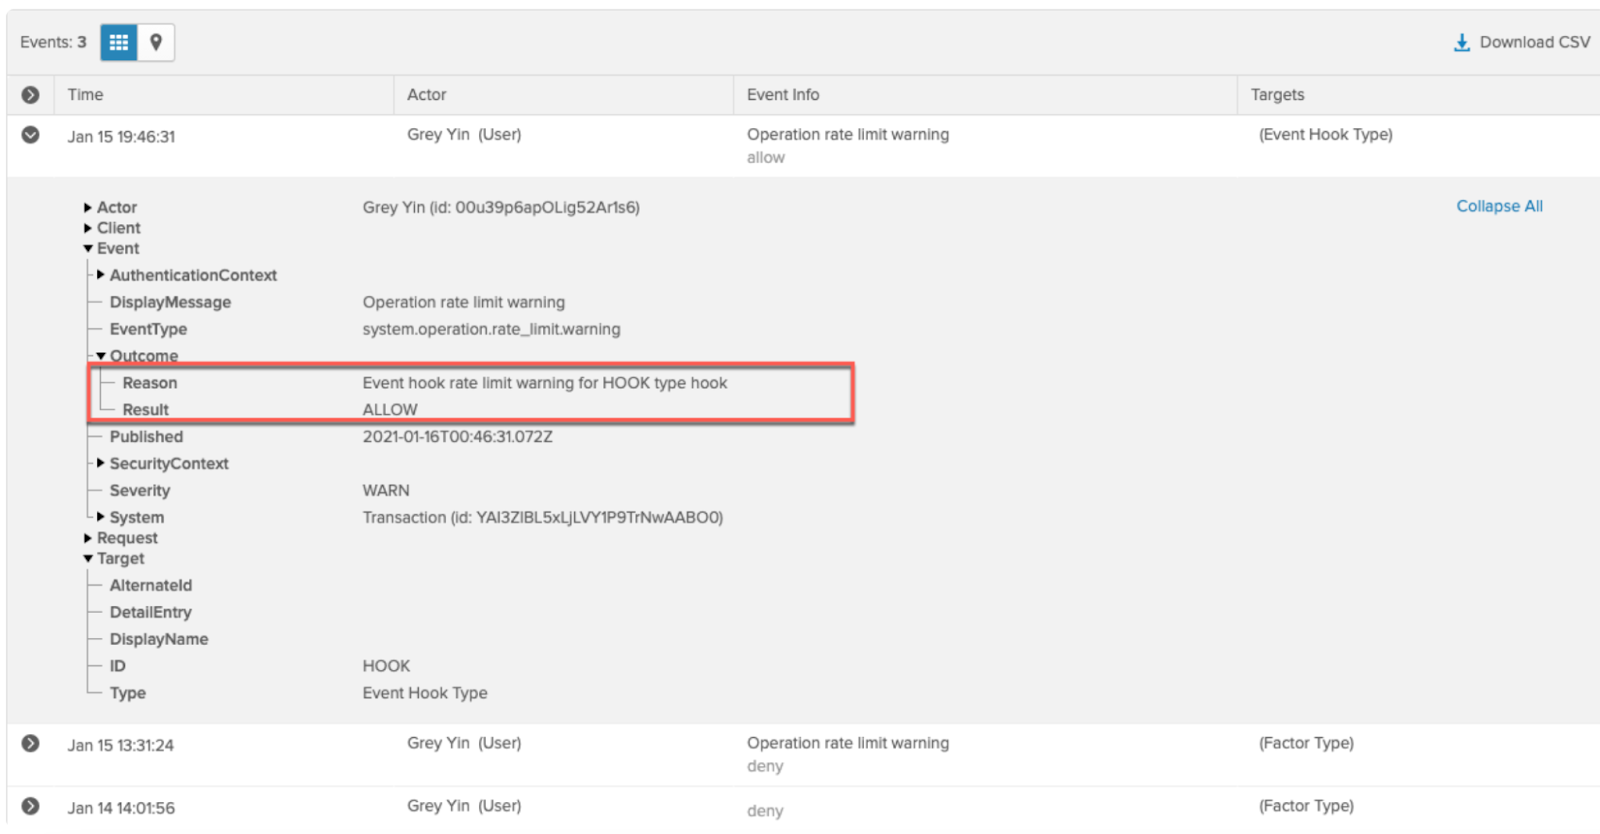Click the Download CSV icon
The width and height of the screenshot is (1600, 834).
(1461, 42)
